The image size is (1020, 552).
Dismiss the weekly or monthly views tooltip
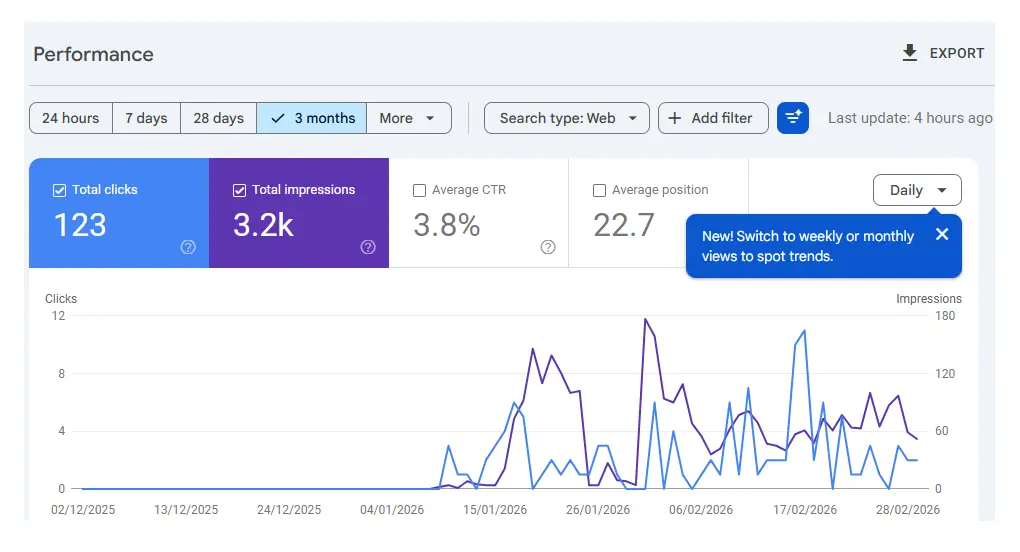pyautogui.click(x=941, y=235)
